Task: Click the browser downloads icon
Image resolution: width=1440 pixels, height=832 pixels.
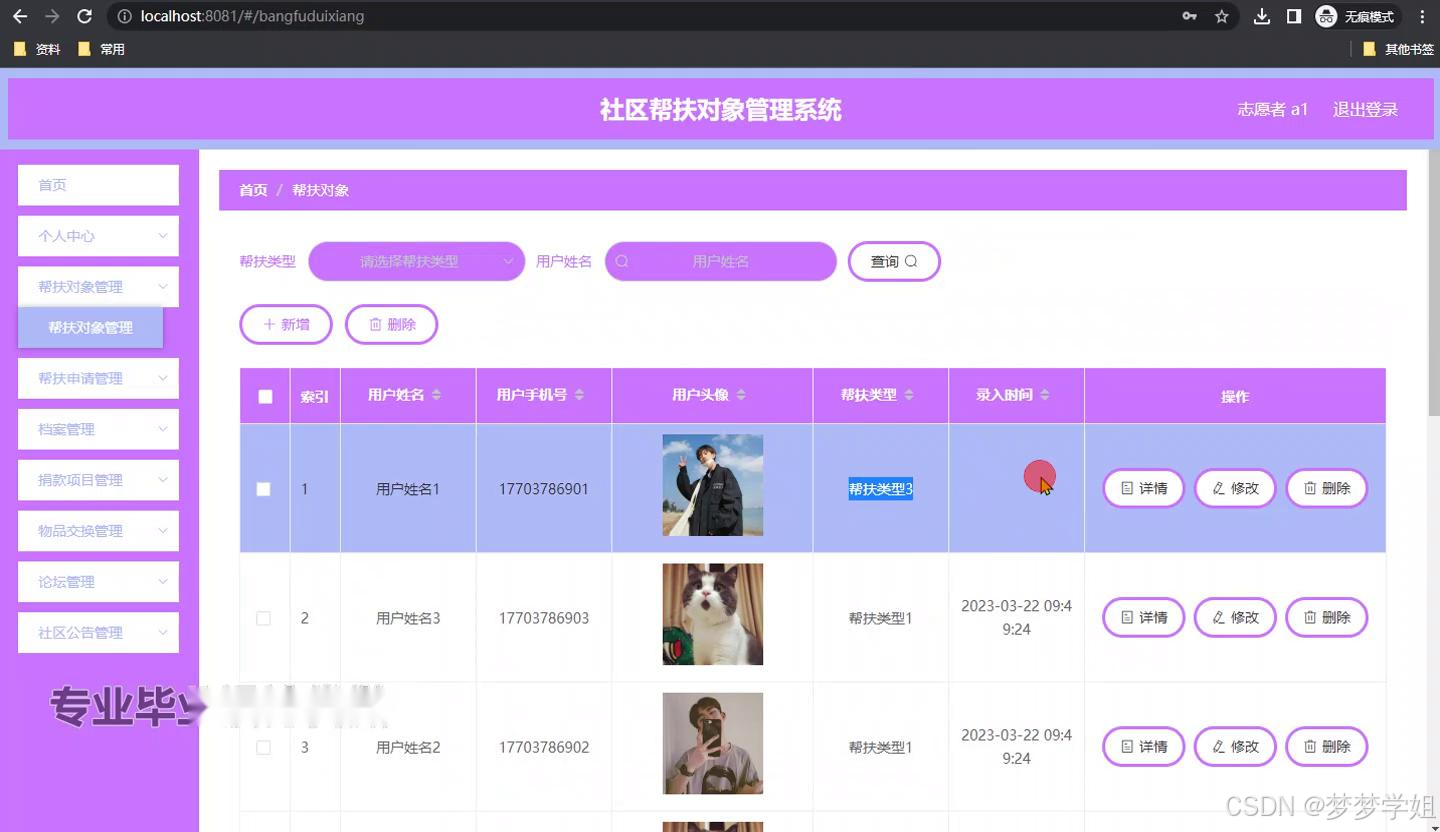Action: [1261, 16]
